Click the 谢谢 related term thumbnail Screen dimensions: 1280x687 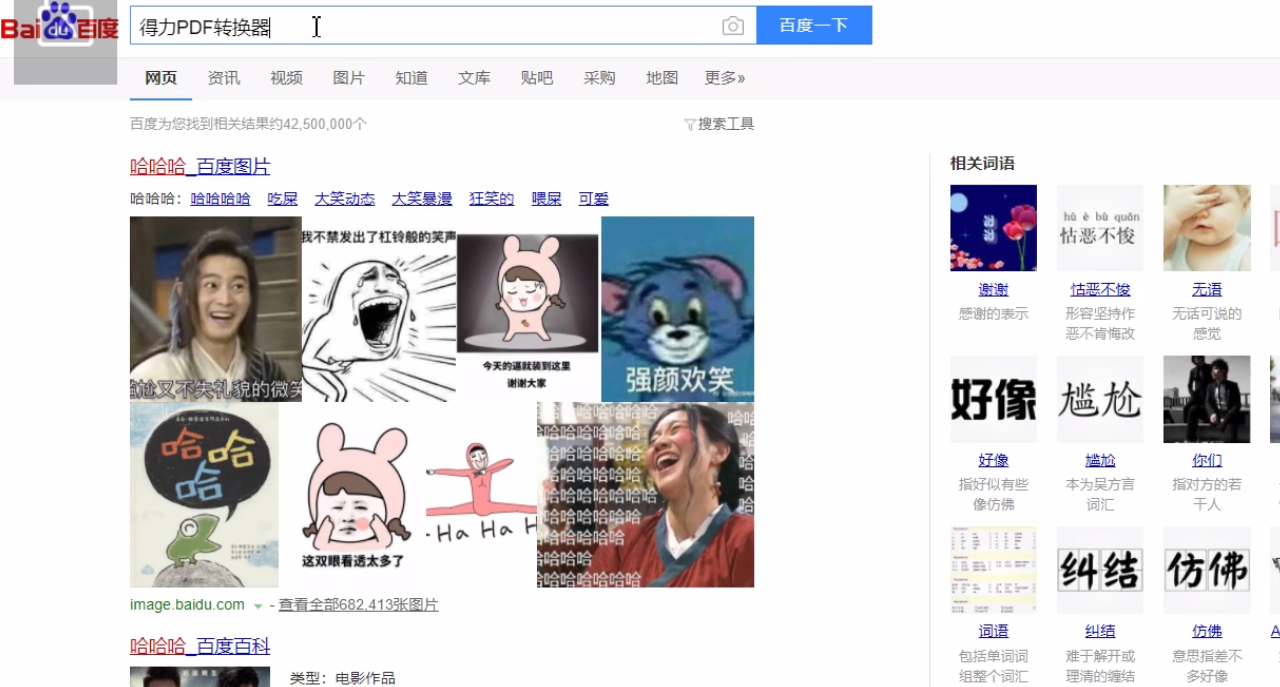(993, 228)
